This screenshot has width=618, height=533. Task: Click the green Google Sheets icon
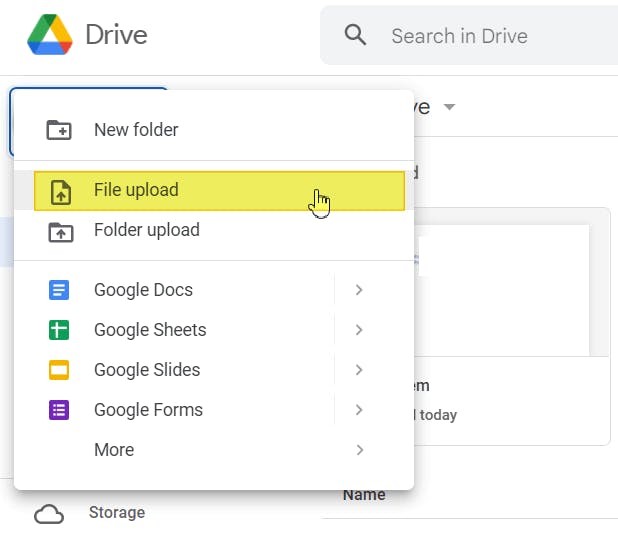[x=59, y=330]
